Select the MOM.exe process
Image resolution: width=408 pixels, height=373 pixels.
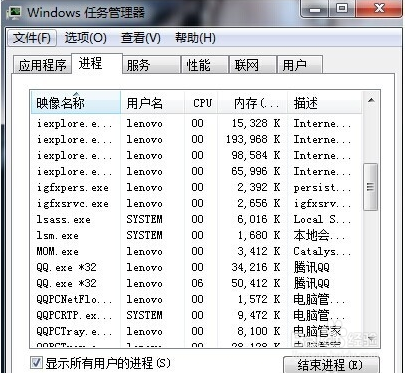coord(196,251)
